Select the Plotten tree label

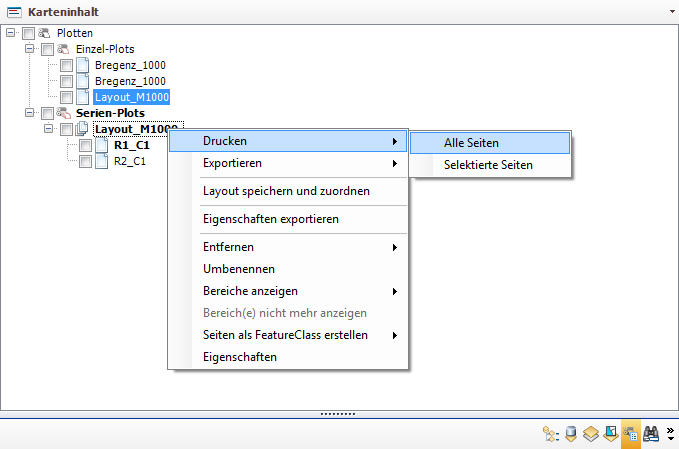pos(74,33)
